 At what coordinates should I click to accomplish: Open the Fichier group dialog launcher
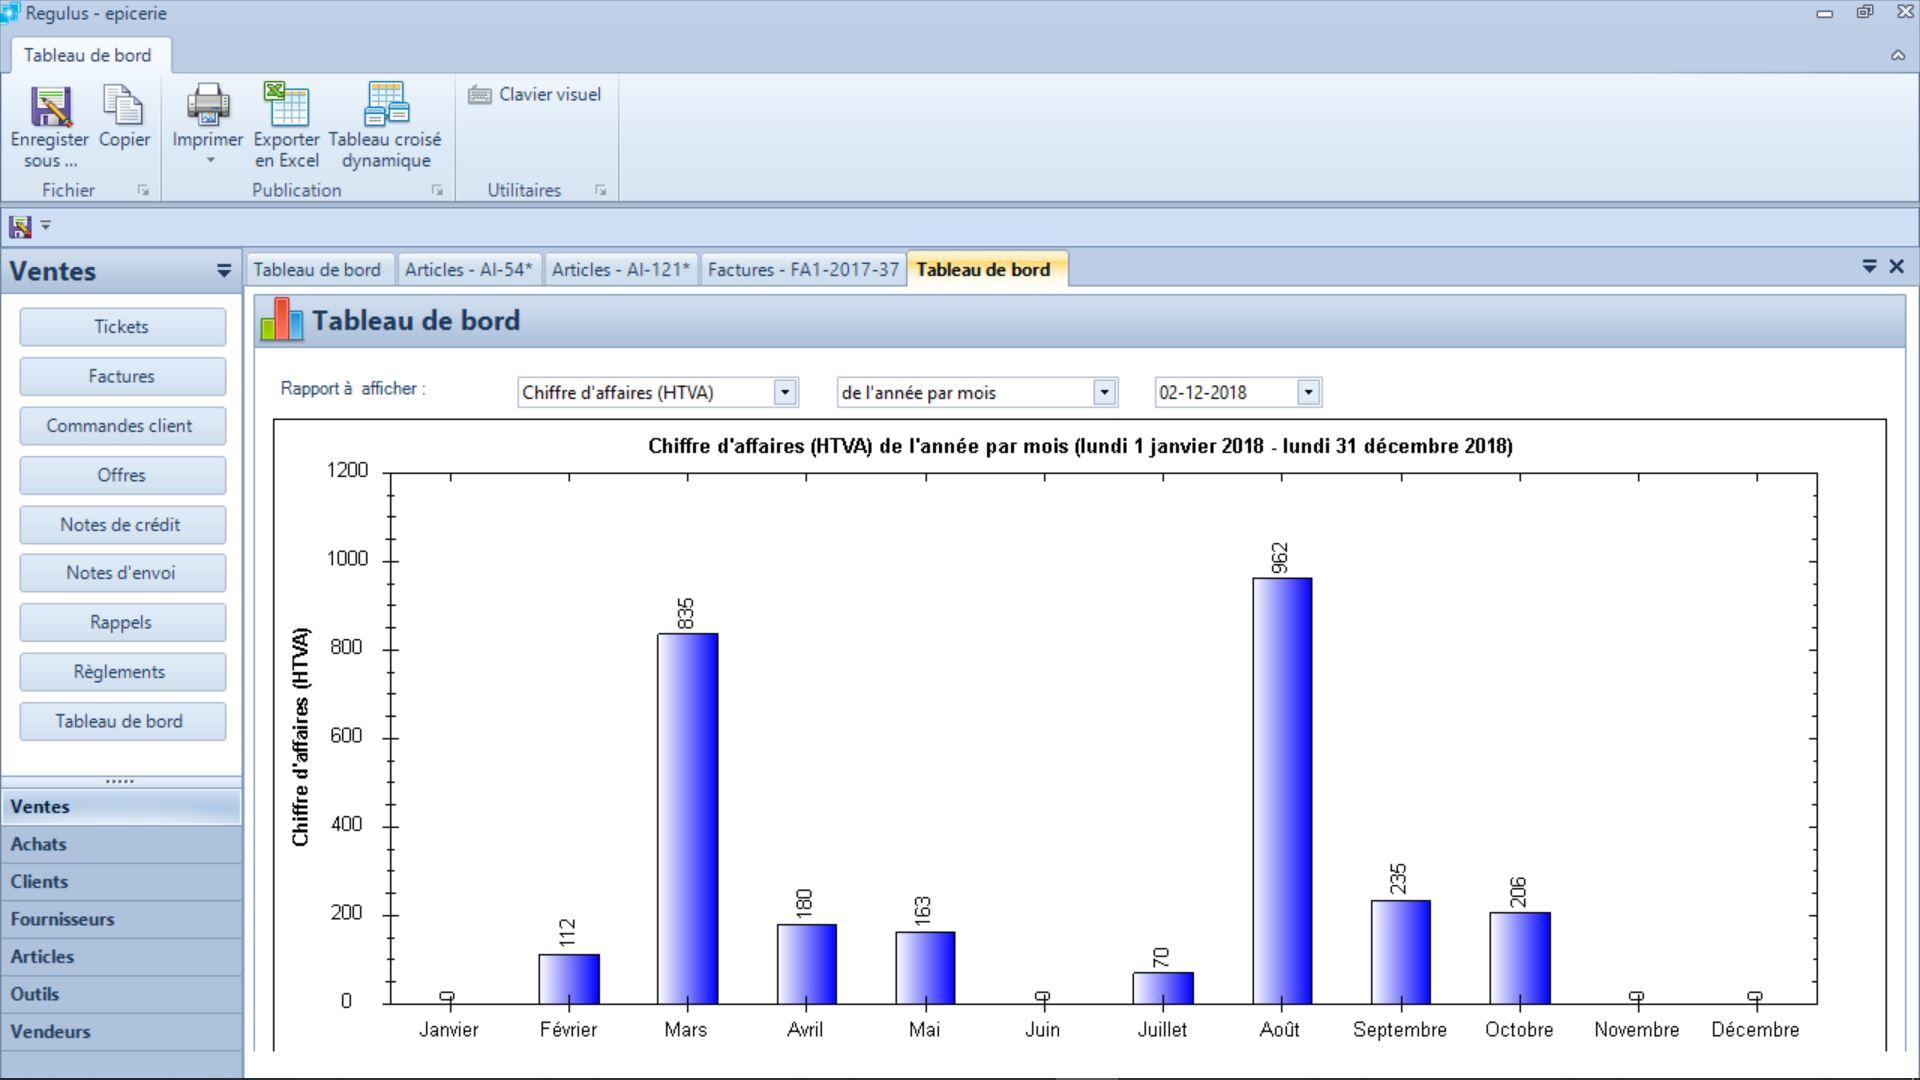tap(143, 190)
